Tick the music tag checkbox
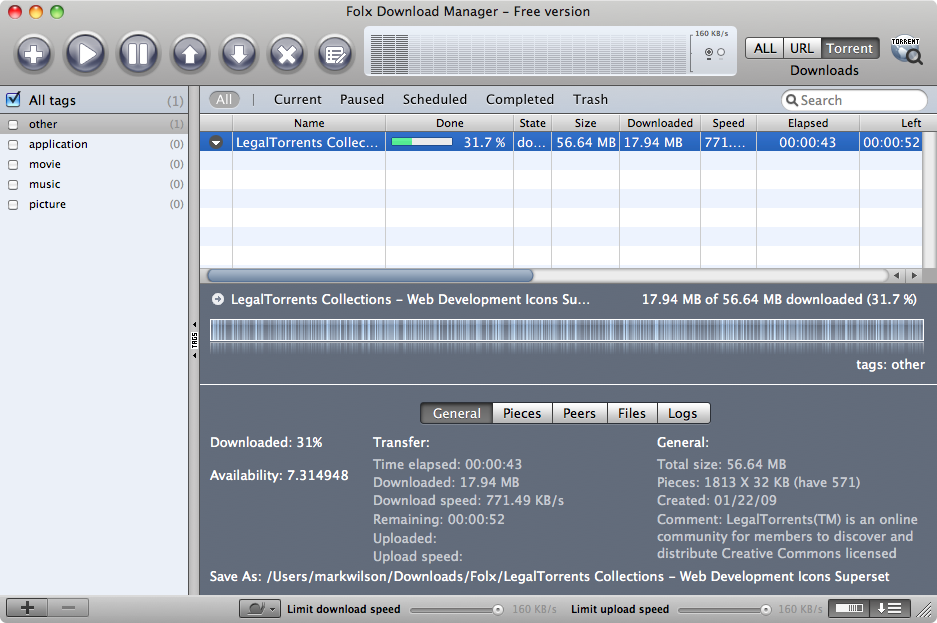This screenshot has height=623, width=937. (13, 184)
